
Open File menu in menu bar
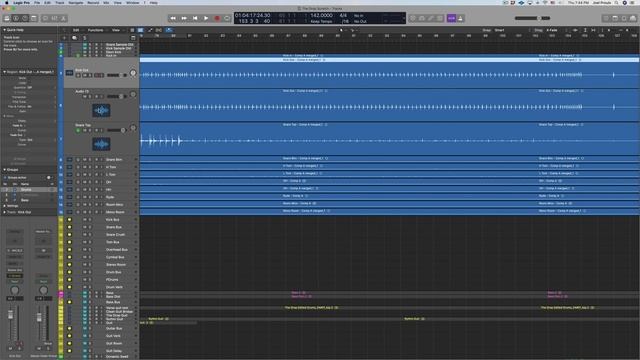pos(37,2)
